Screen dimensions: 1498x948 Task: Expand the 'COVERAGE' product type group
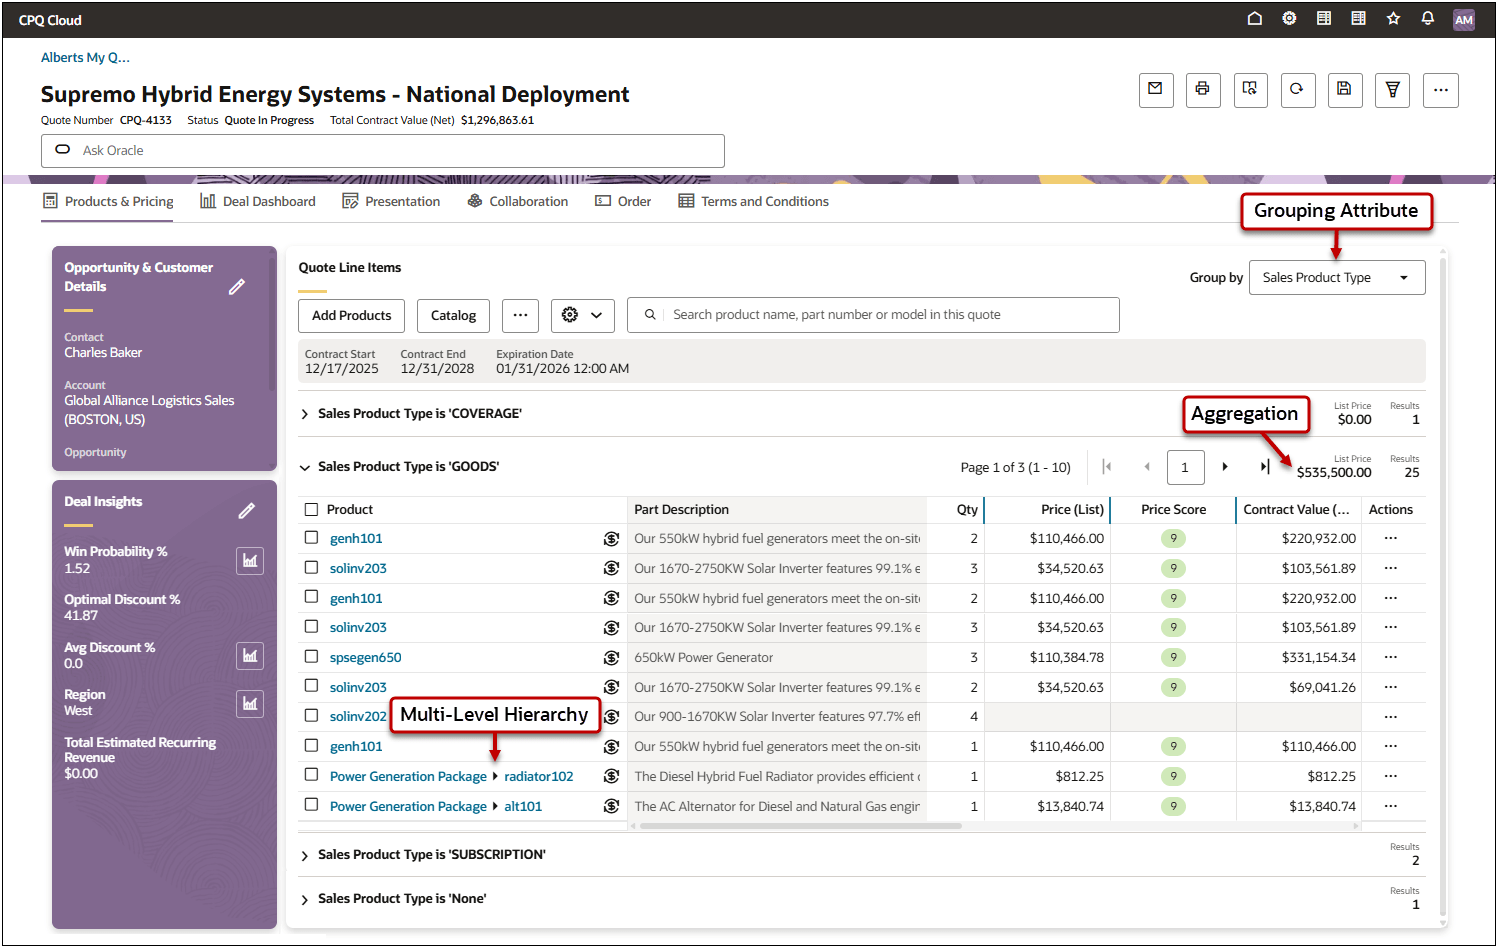[305, 414]
